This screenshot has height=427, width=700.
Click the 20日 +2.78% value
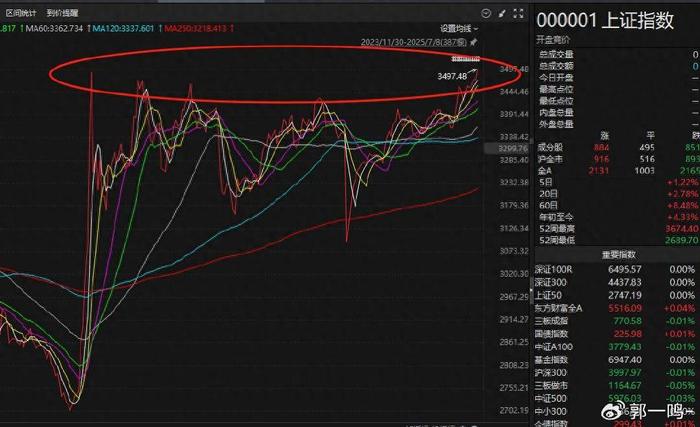pos(683,194)
